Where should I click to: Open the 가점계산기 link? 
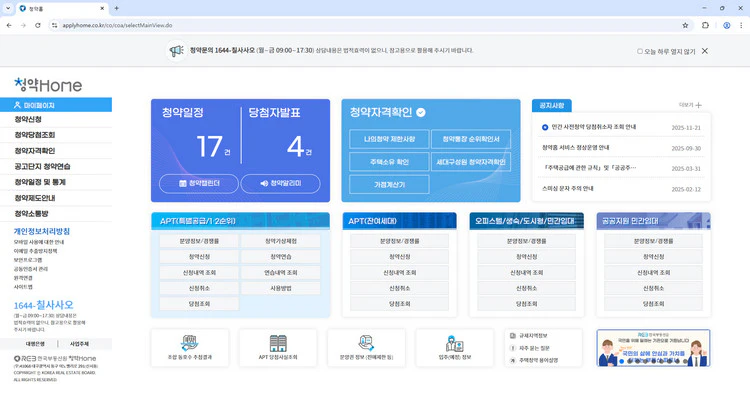(389, 185)
